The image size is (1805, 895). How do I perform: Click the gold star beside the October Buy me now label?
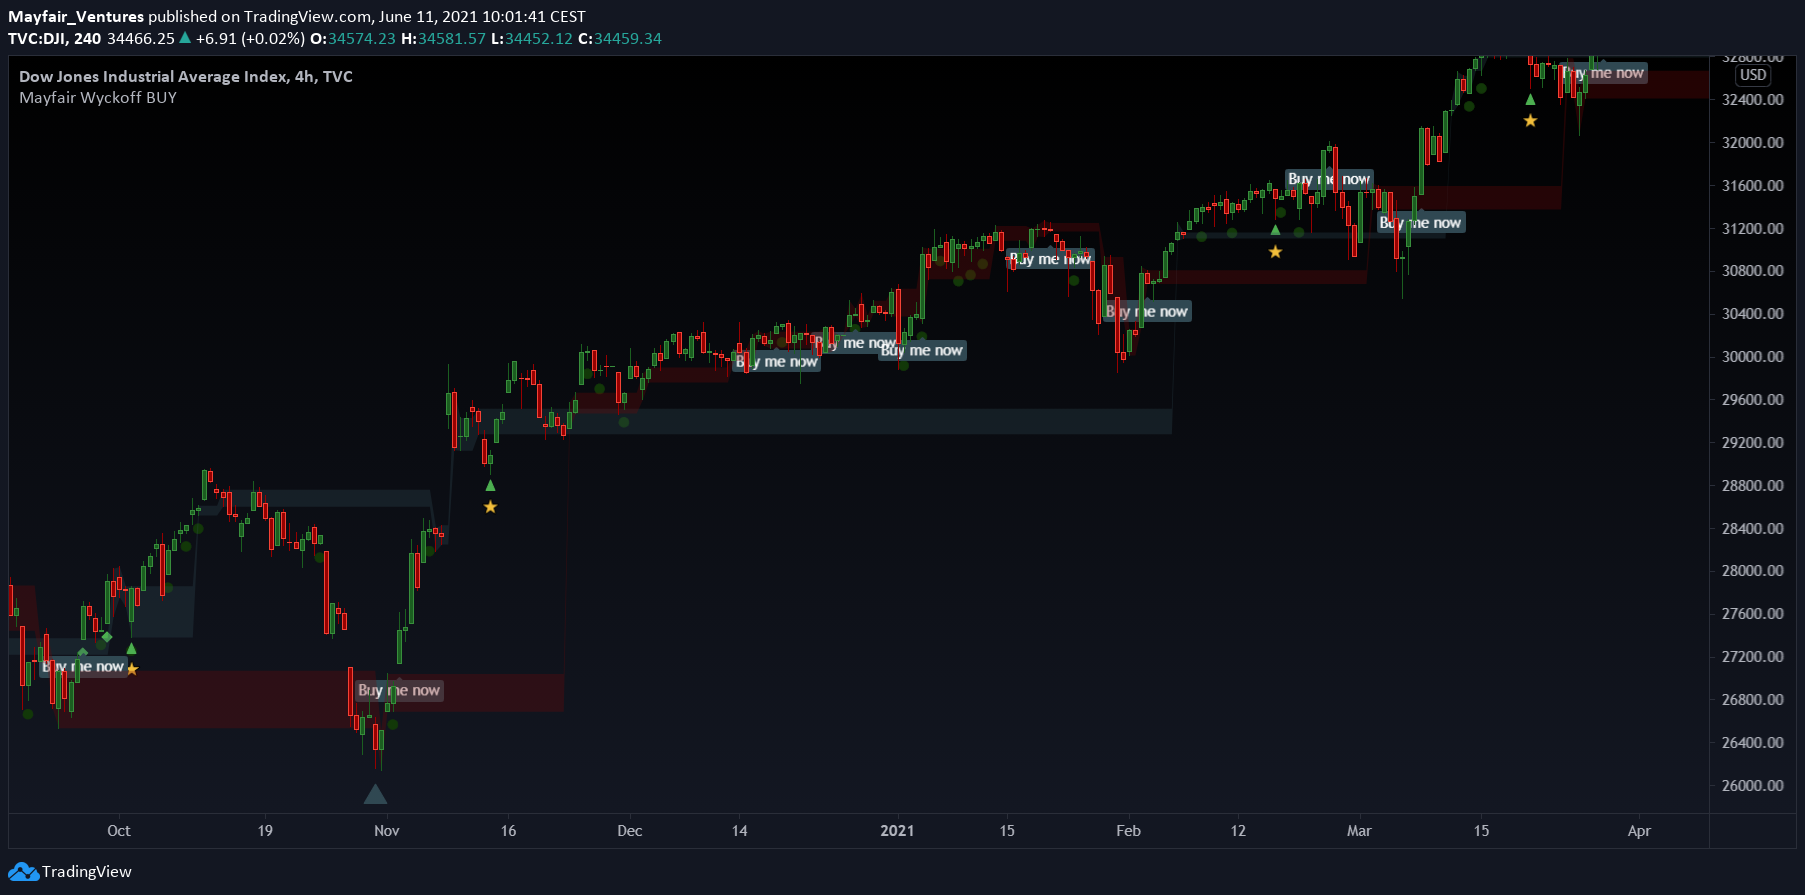pos(132,669)
